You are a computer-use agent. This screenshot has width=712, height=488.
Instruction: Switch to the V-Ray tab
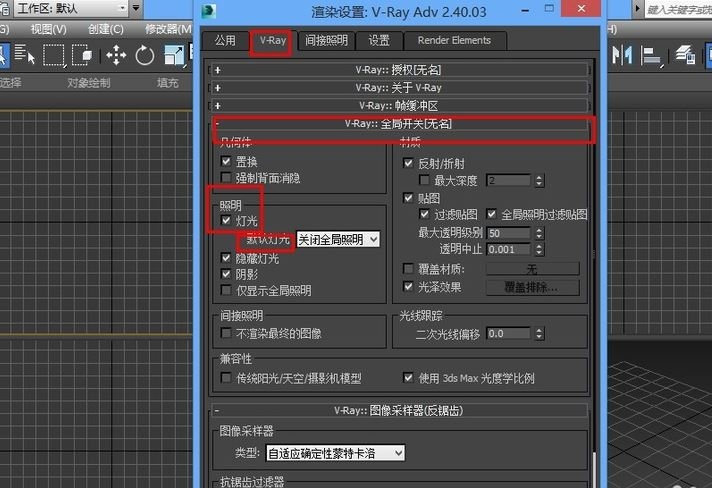coord(273,41)
